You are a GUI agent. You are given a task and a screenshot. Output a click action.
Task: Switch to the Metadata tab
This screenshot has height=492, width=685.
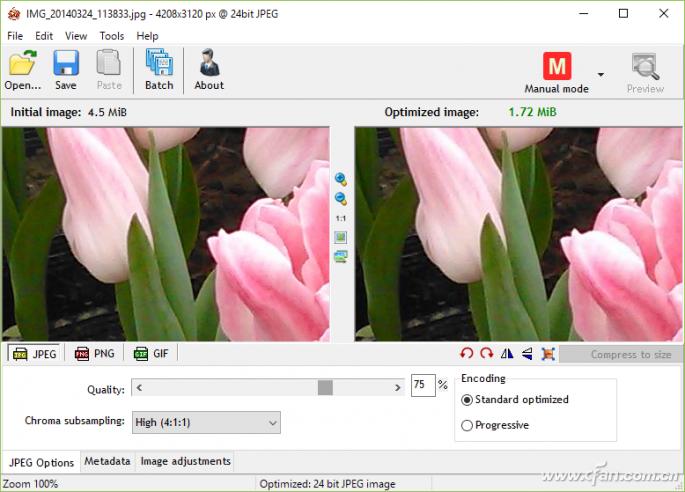[x=107, y=461]
